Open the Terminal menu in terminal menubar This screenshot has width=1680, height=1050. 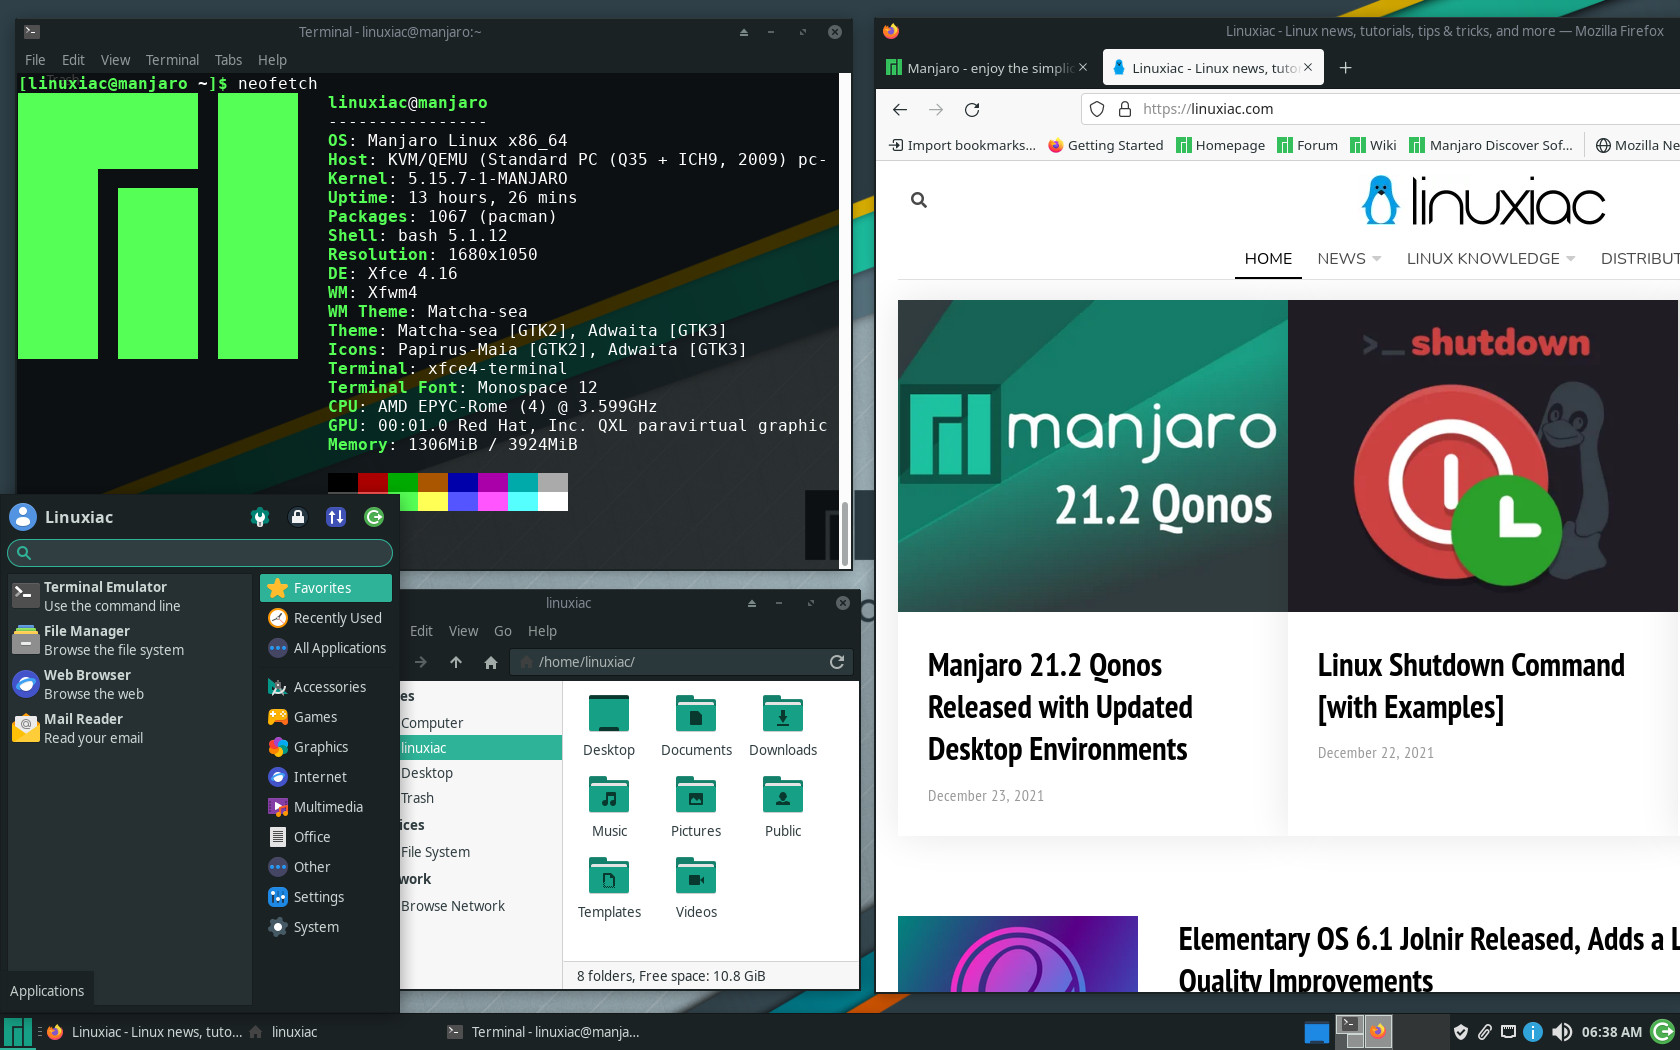(x=172, y=60)
